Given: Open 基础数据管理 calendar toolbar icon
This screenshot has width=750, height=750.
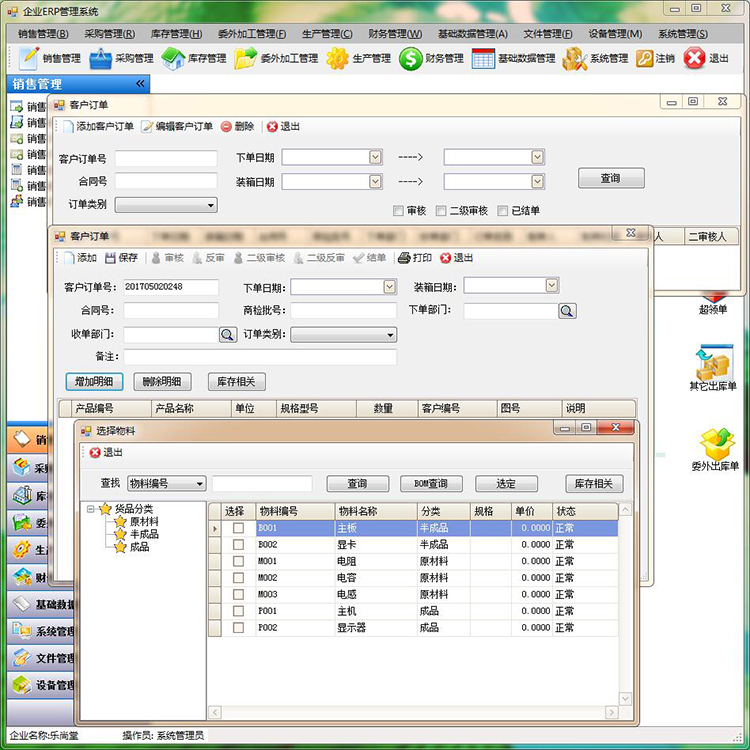Looking at the screenshot, I should [x=483, y=58].
